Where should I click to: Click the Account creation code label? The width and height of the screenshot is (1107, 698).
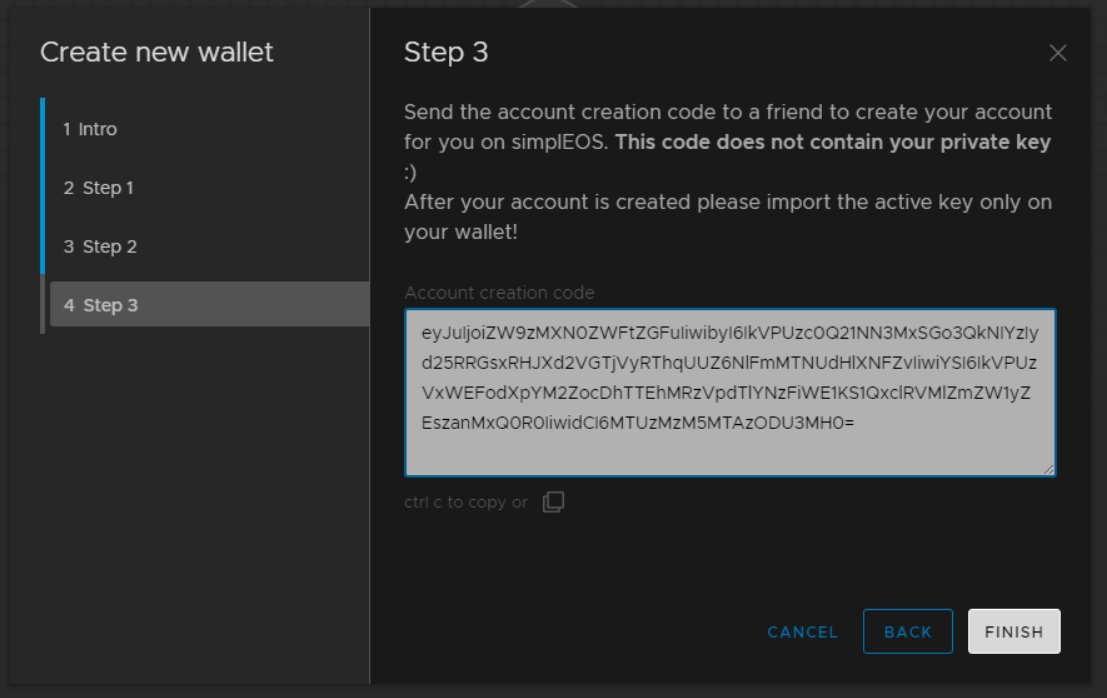(499, 292)
